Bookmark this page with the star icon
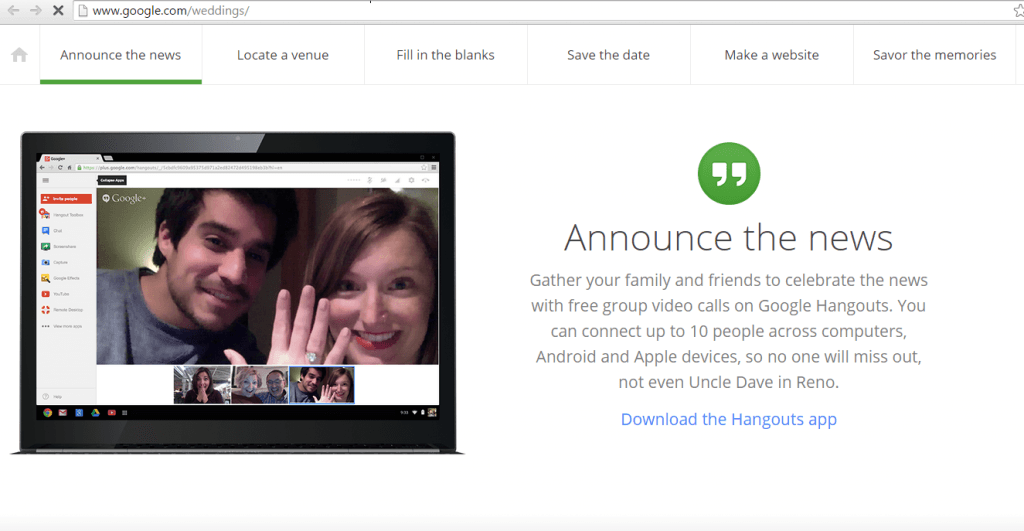The image size is (1024, 531). click(x=1018, y=10)
